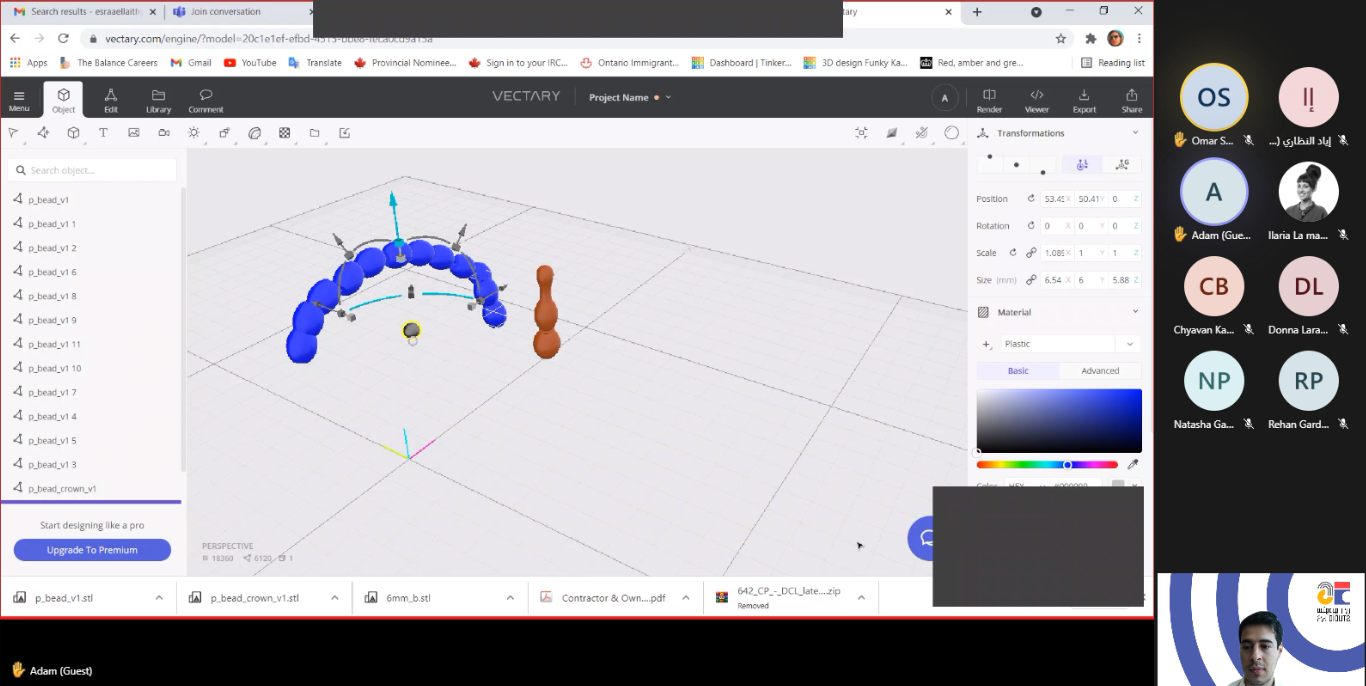Pick color with the eyedropper icon
Viewport: 1366px width, 686px height.
coord(1133,464)
